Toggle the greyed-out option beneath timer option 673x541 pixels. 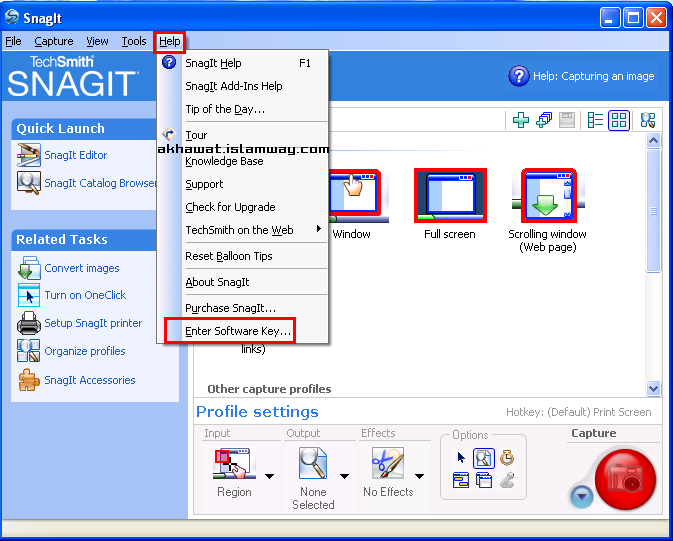click(x=507, y=480)
